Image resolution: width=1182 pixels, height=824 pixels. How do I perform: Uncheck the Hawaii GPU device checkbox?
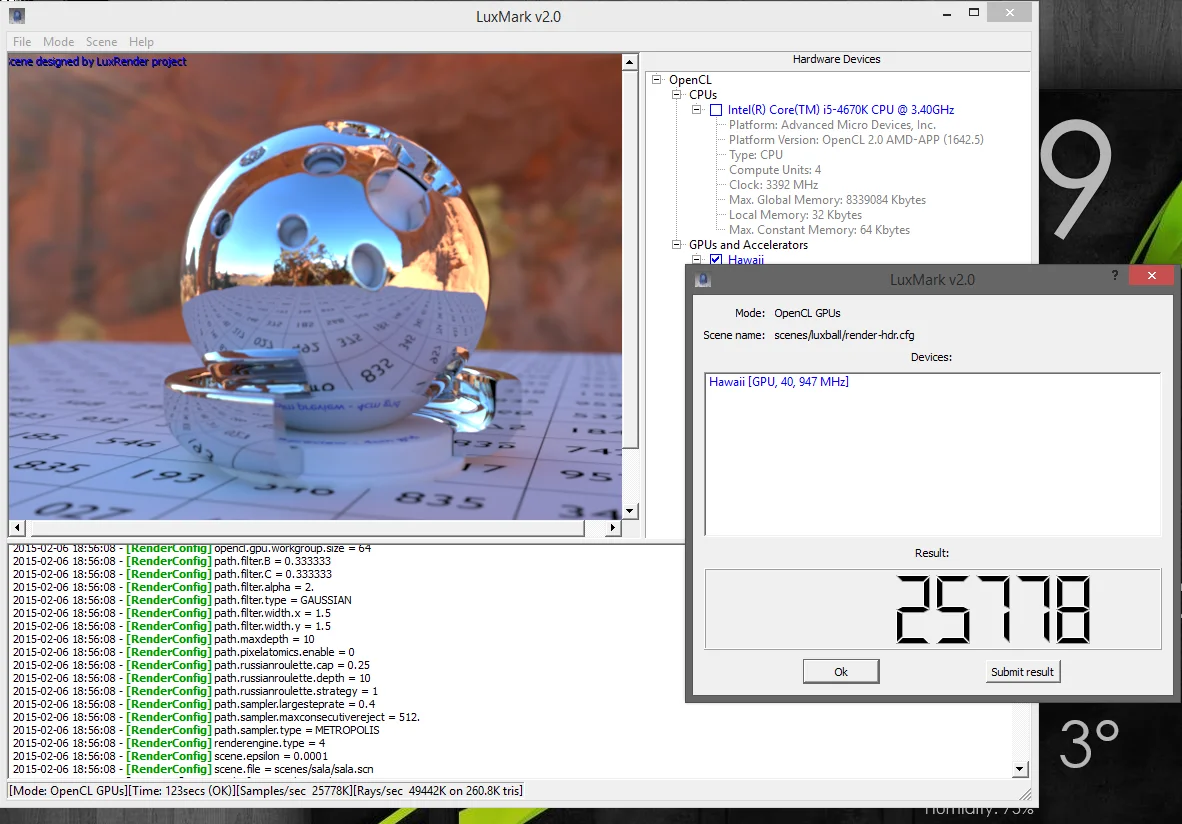(x=716, y=259)
